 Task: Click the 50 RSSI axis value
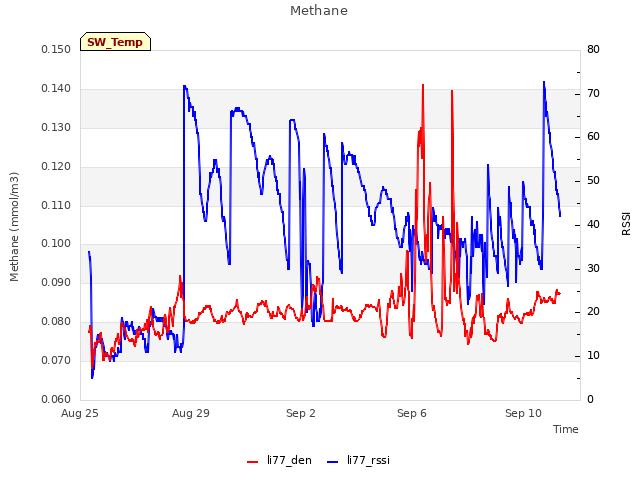point(593,181)
